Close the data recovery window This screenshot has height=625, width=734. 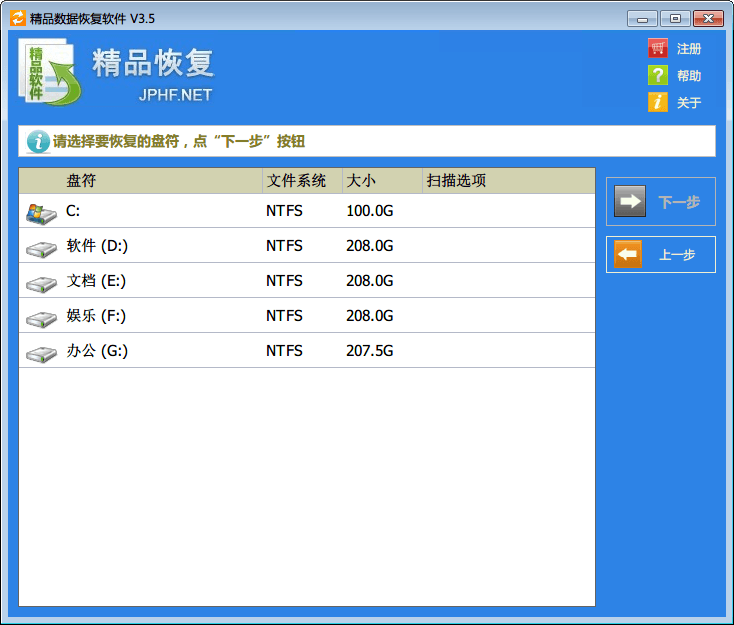click(x=708, y=19)
